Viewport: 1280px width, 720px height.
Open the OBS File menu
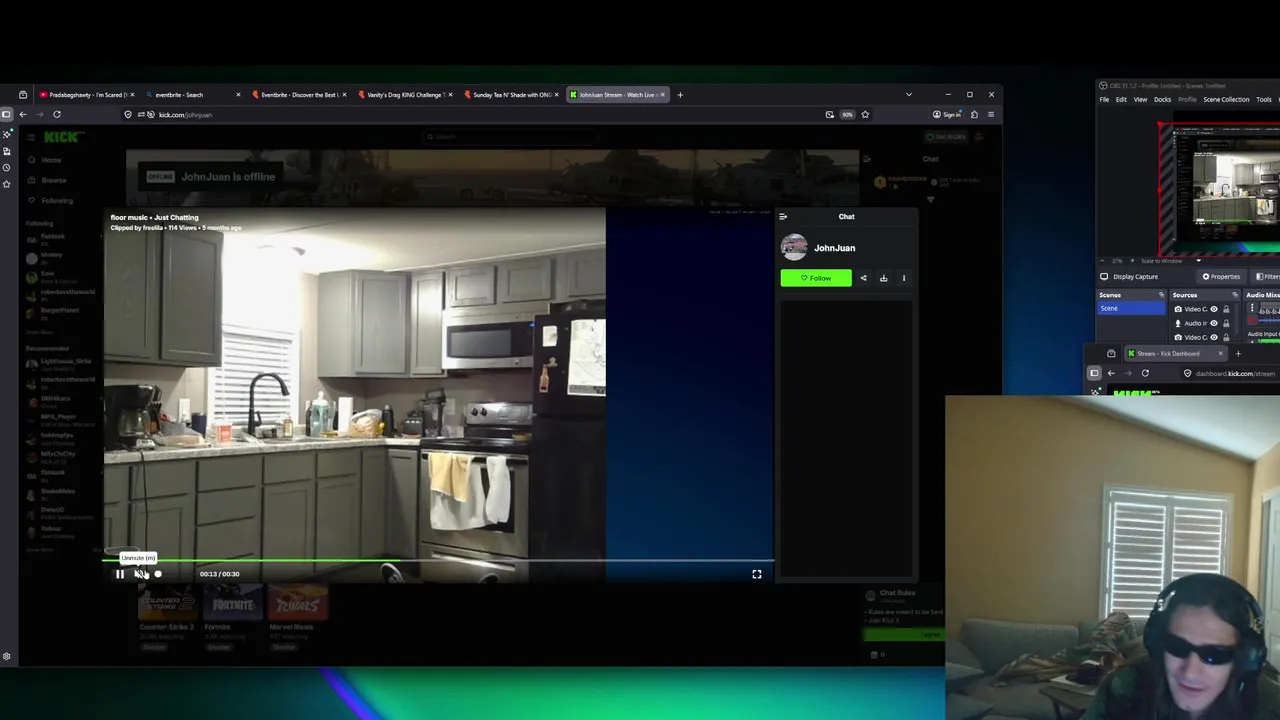pos(1104,100)
